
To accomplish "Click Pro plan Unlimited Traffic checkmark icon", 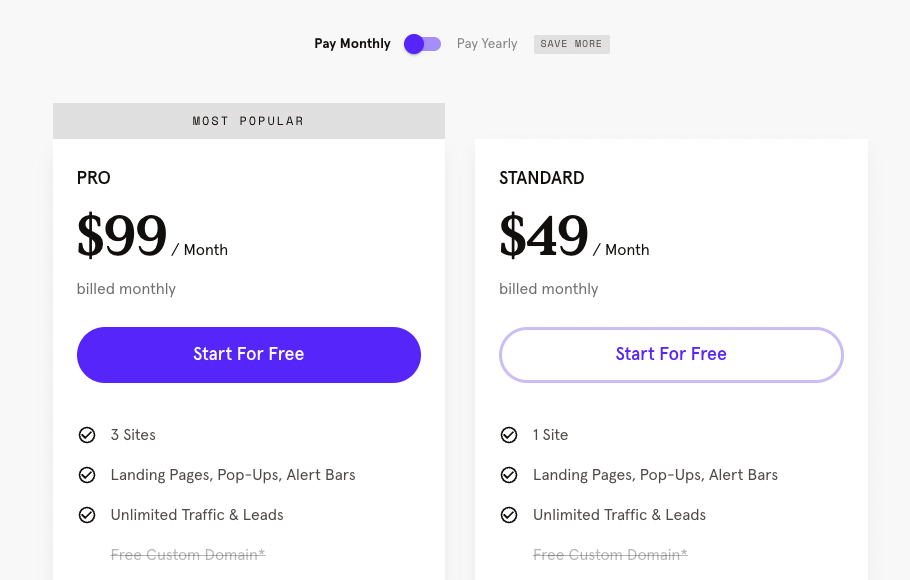I will [x=87, y=515].
